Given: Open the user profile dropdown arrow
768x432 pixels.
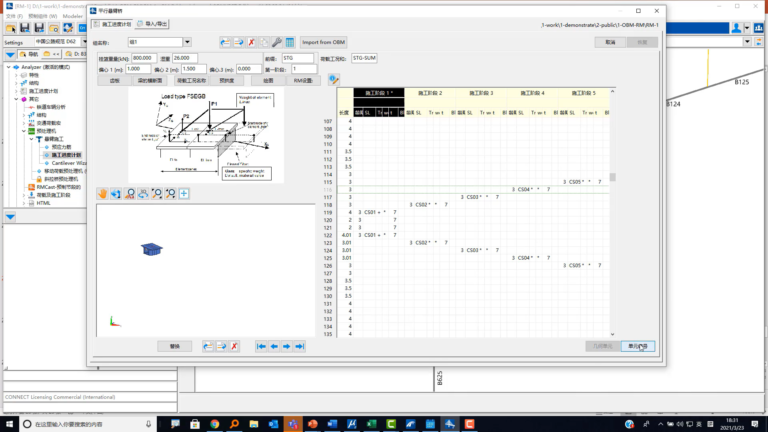Looking at the screenshot, I should 747,28.
